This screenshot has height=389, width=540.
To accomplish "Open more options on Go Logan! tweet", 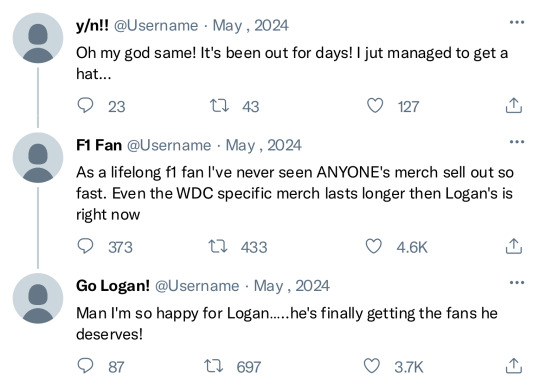I will point(517,283).
